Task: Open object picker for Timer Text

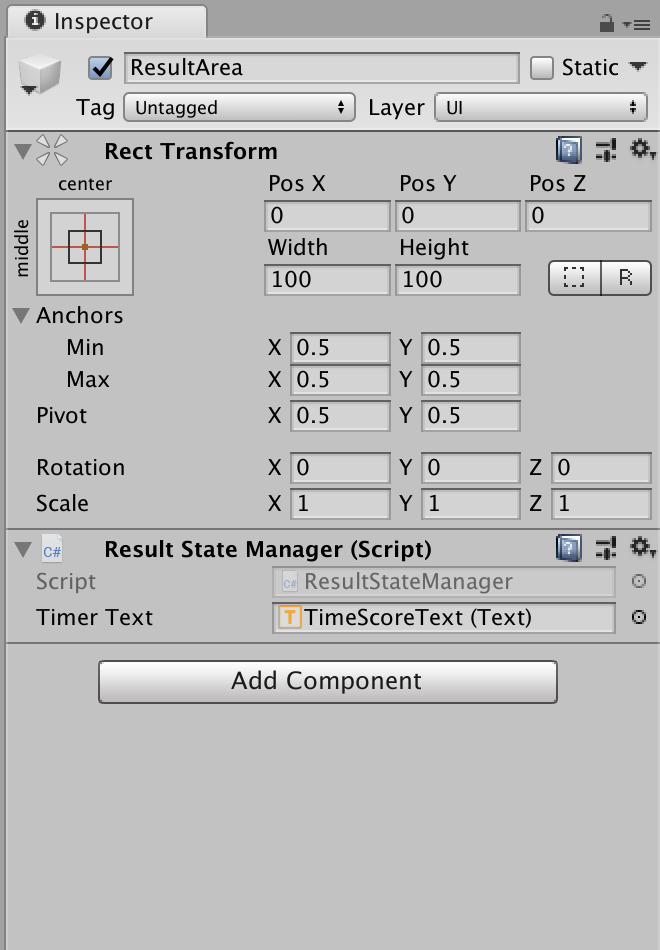Action: point(639,617)
